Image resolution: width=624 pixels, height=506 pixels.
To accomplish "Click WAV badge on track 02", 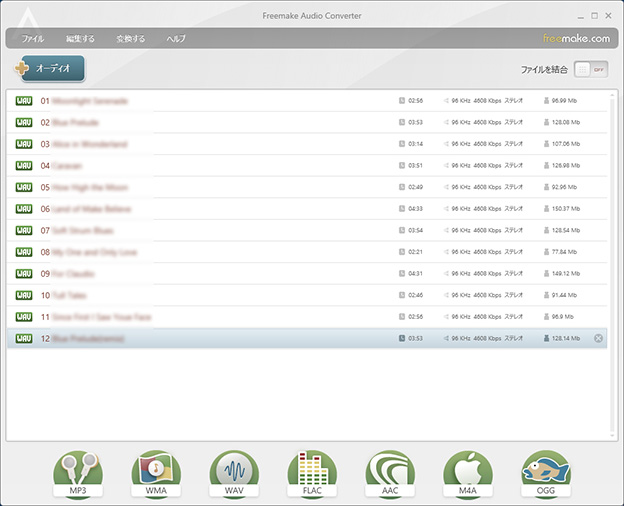I will [x=24, y=122].
